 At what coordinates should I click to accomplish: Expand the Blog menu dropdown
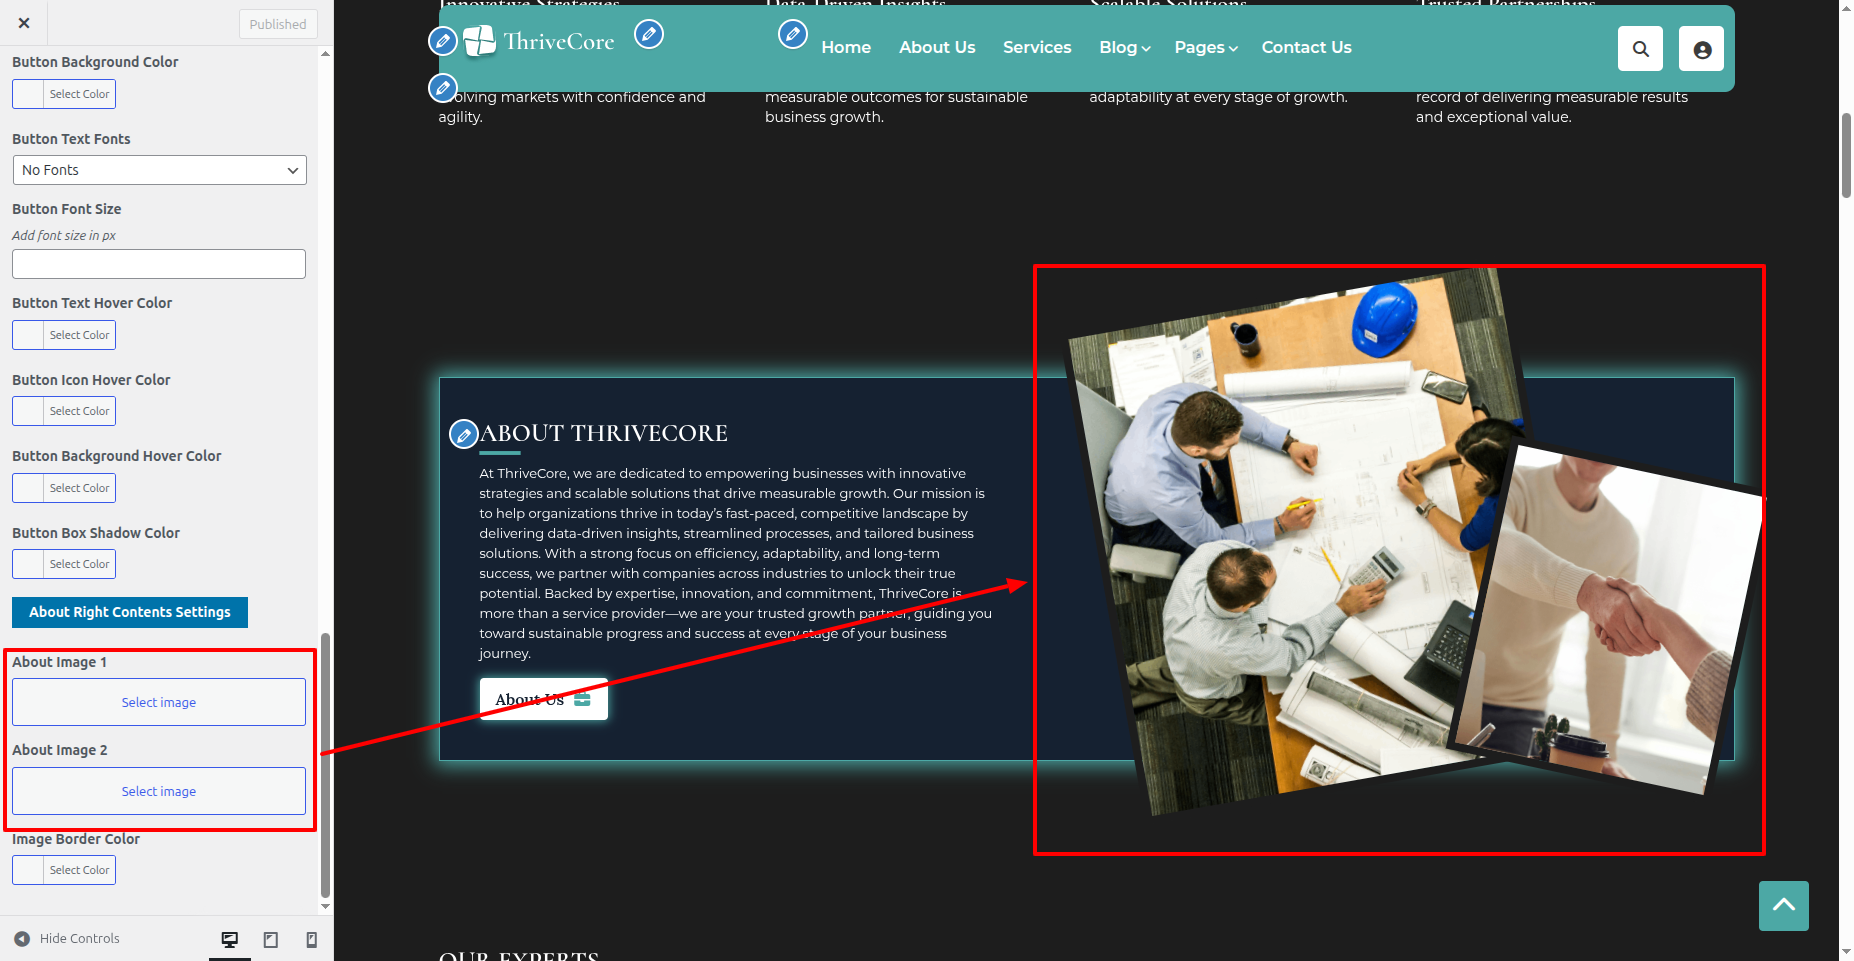(1124, 48)
